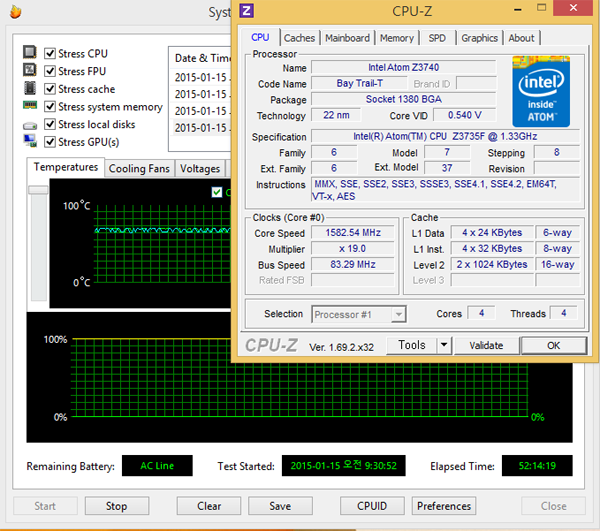Click the Instructions list field

pyautogui.click(x=445, y=190)
